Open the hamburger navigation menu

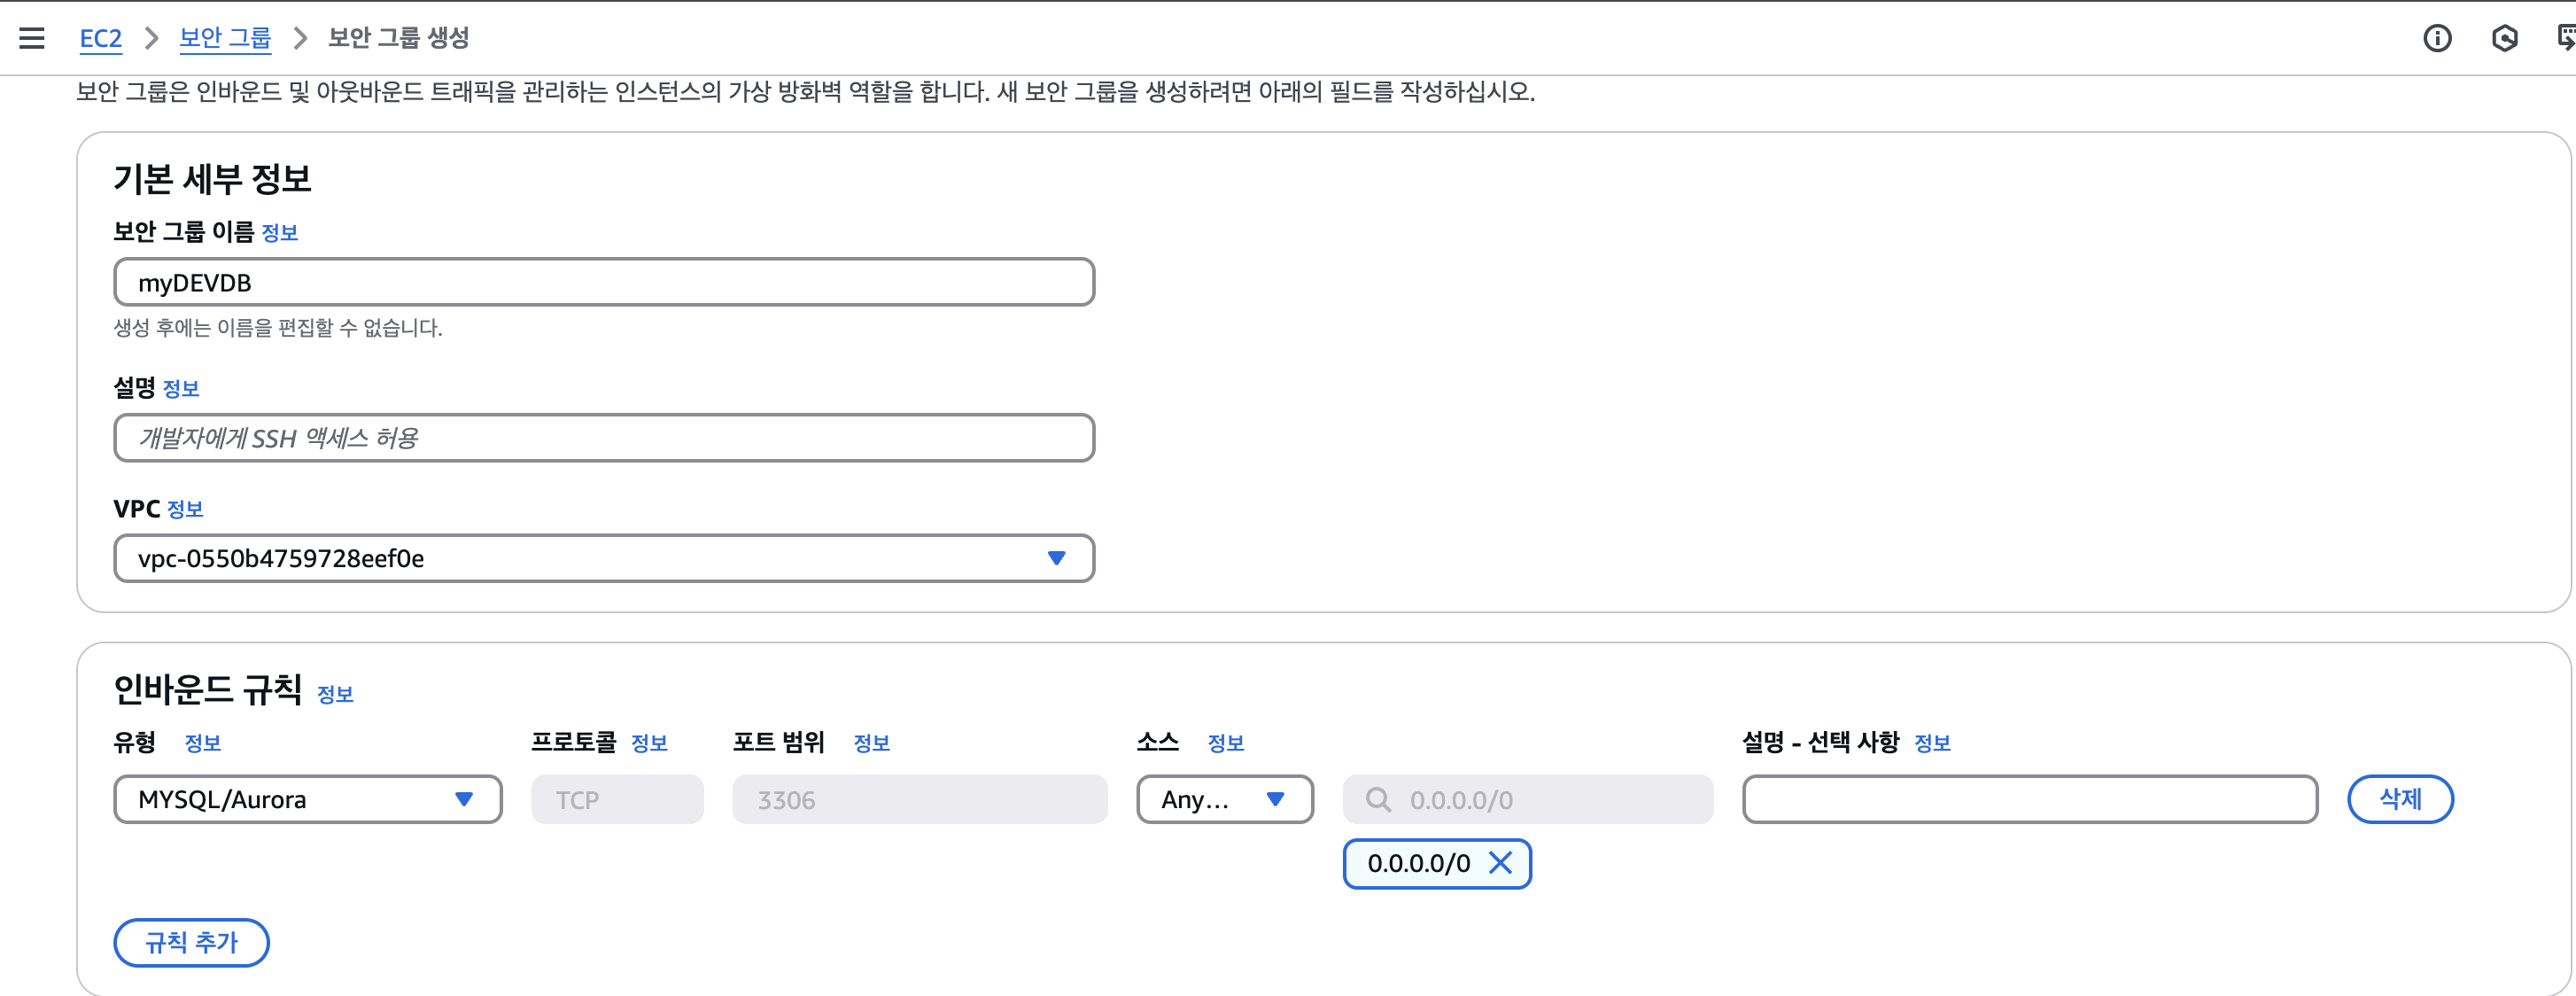coord(32,38)
